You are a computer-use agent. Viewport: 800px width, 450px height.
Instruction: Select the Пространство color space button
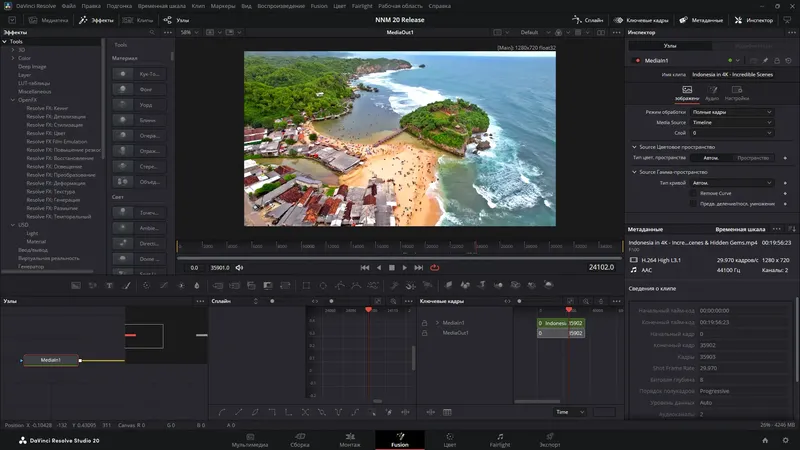pyautogui.click(x=753, y=158)
